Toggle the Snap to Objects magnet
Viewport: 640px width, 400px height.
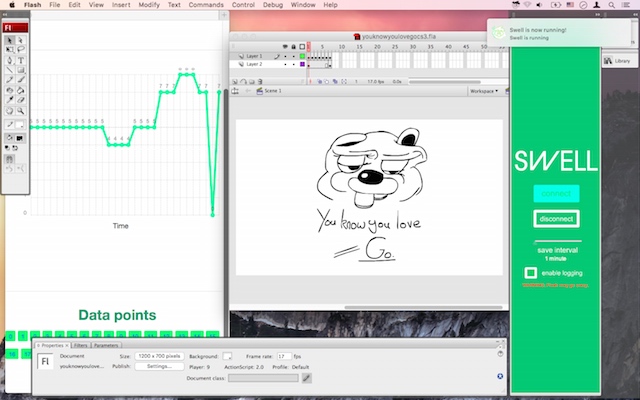coord(10,159)
